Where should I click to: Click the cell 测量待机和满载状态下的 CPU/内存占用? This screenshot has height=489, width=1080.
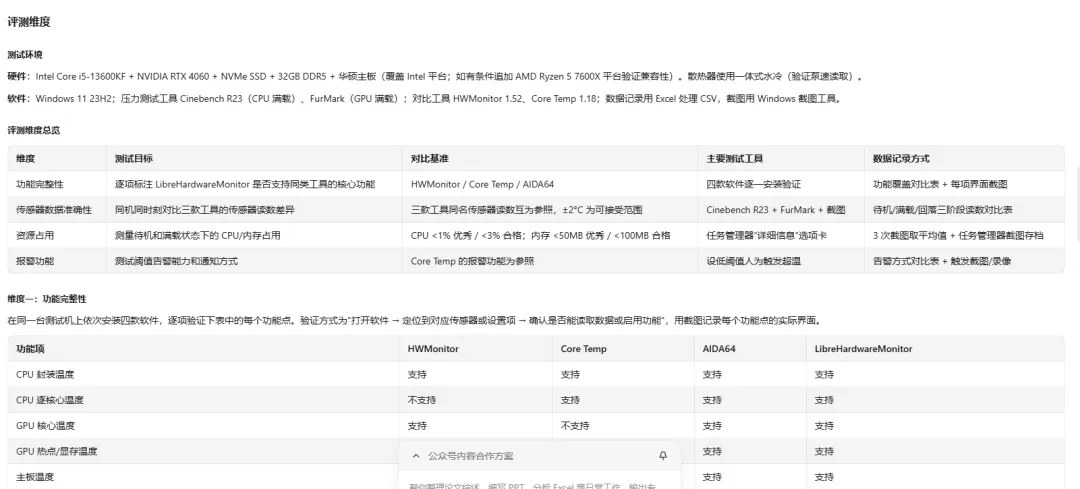198,235
